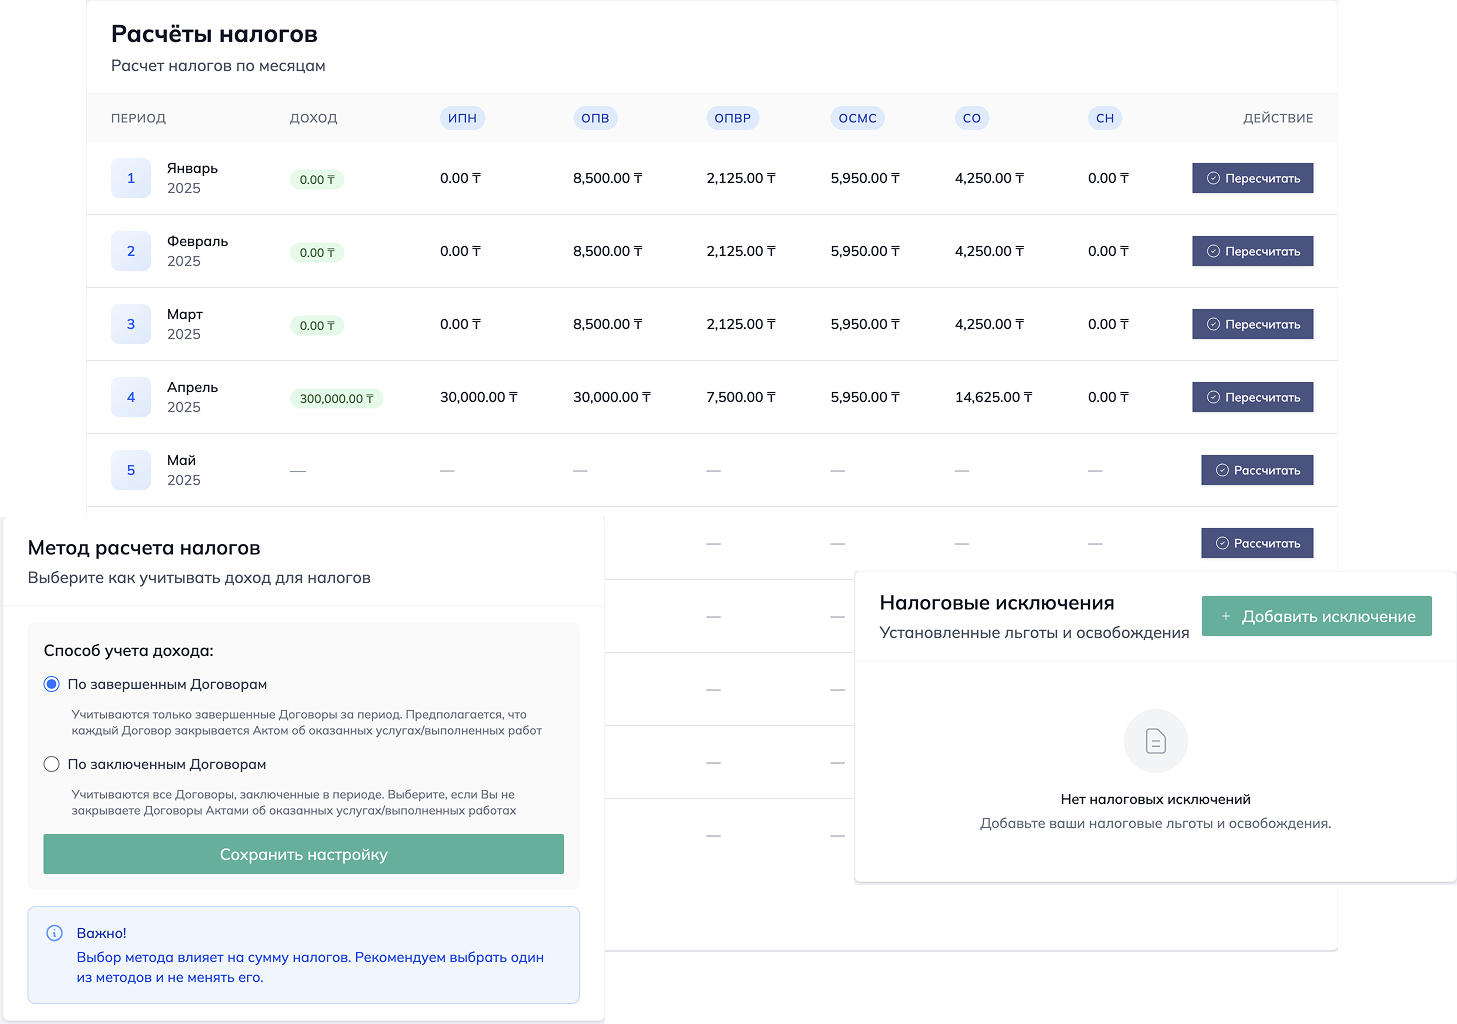Click the 300,000.00 ₸ income badge
This screenshot has height=1024, width=1457.
click(x=336, y=398)
